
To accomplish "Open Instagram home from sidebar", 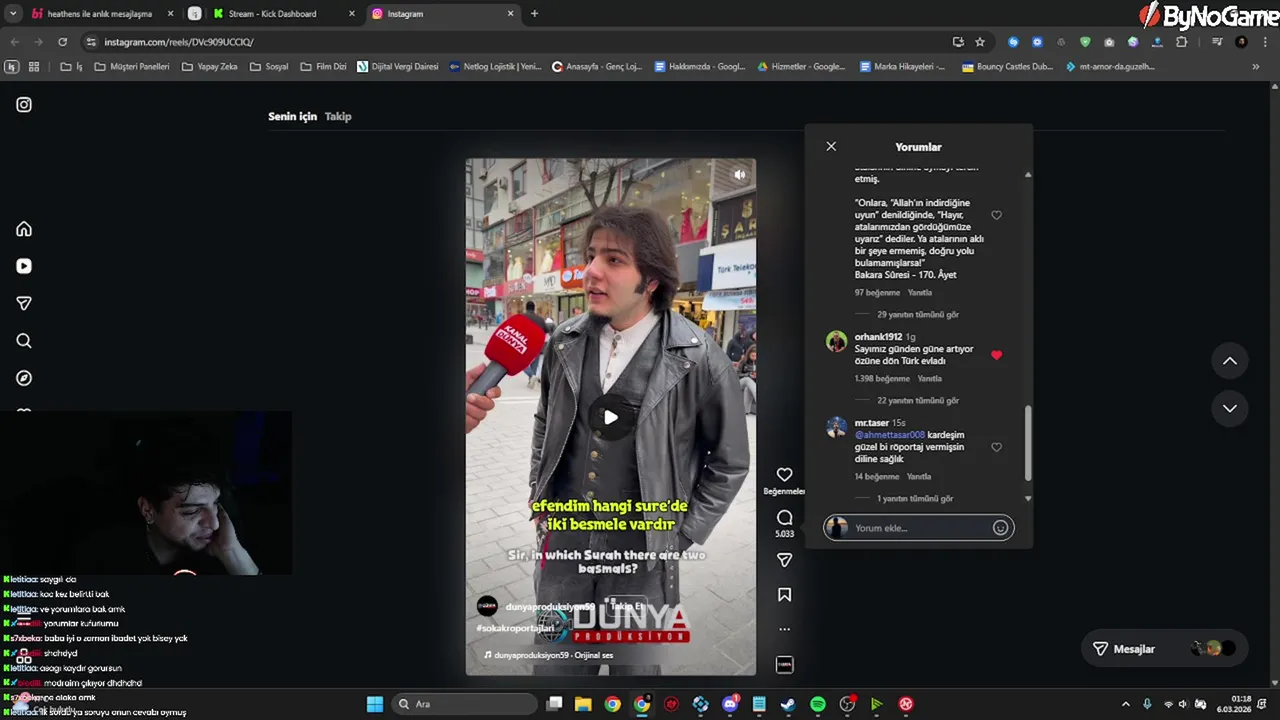I will [24, 229].
